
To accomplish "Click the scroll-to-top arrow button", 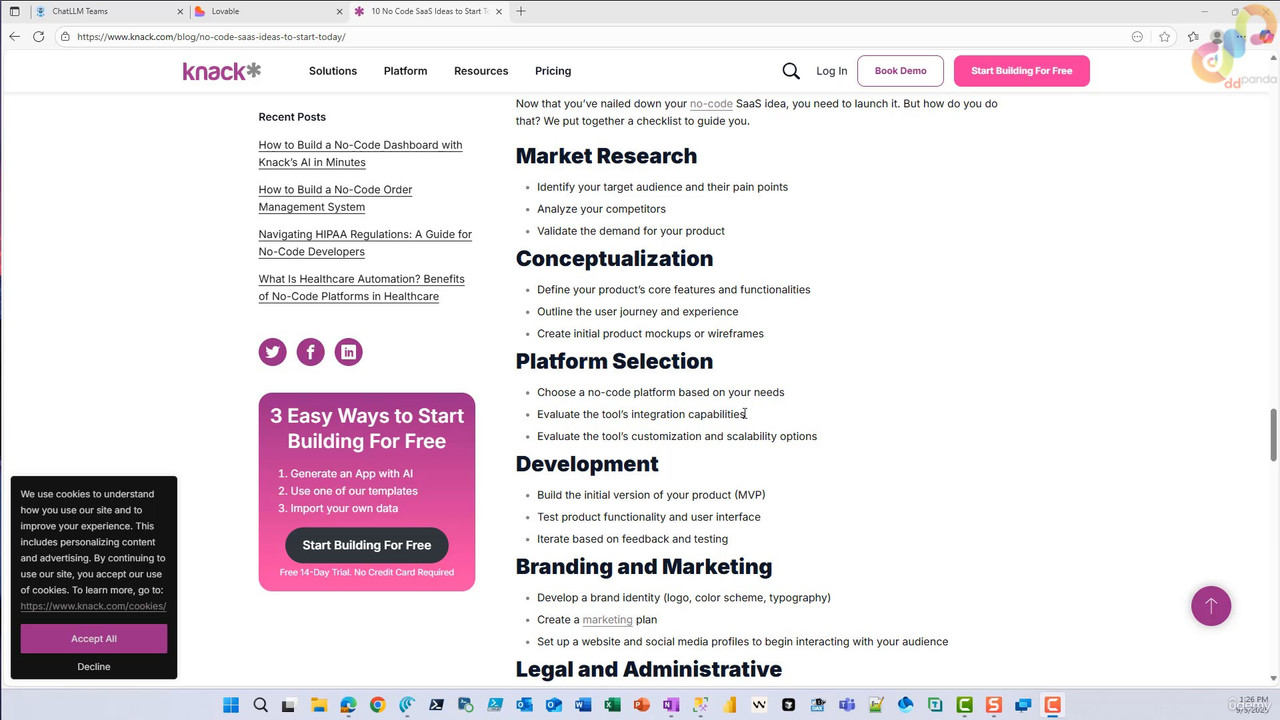I will 1211,606.
